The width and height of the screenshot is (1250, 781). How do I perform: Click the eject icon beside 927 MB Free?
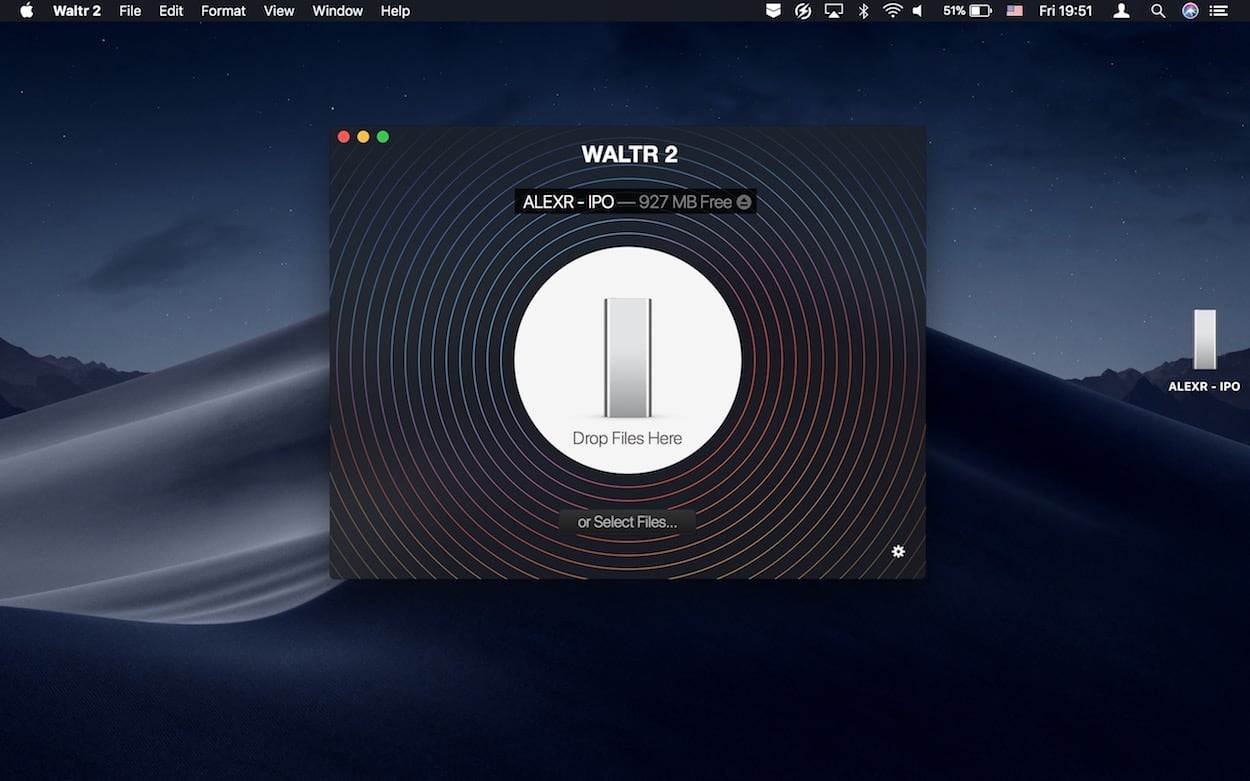click(744, 202)
